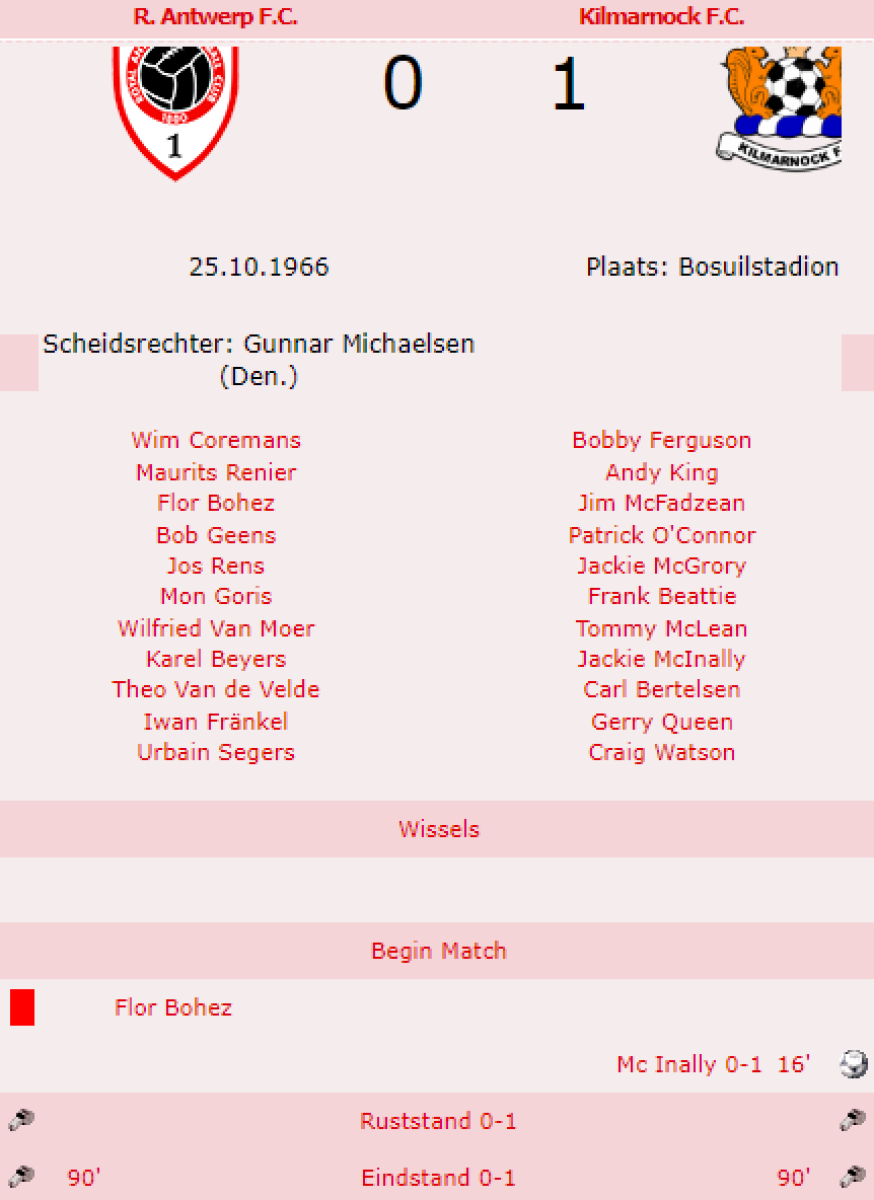Click the football goal icon after 16'
The height and width of the screenshot is (1200, 874).
pyautogui.click(x=853, y=1064)
